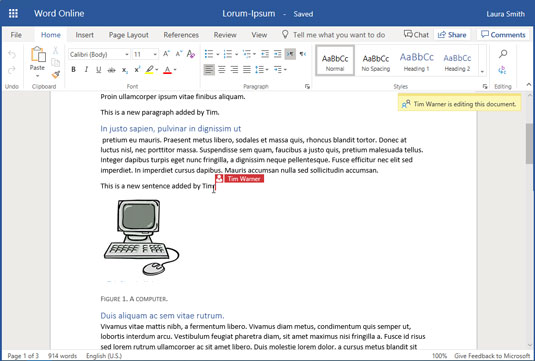
Task: Apply the Heading 2 style
Action: tap(457, 61)
